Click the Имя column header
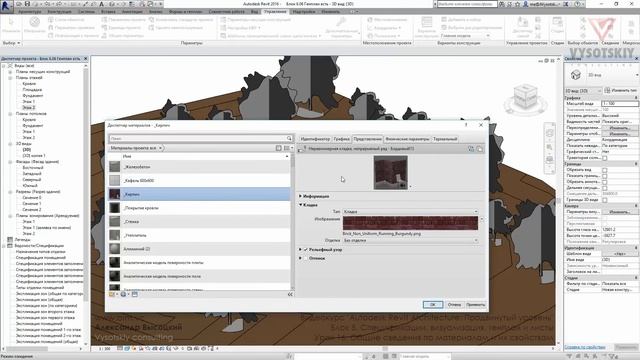640x360 pixels. pos(127,156)
